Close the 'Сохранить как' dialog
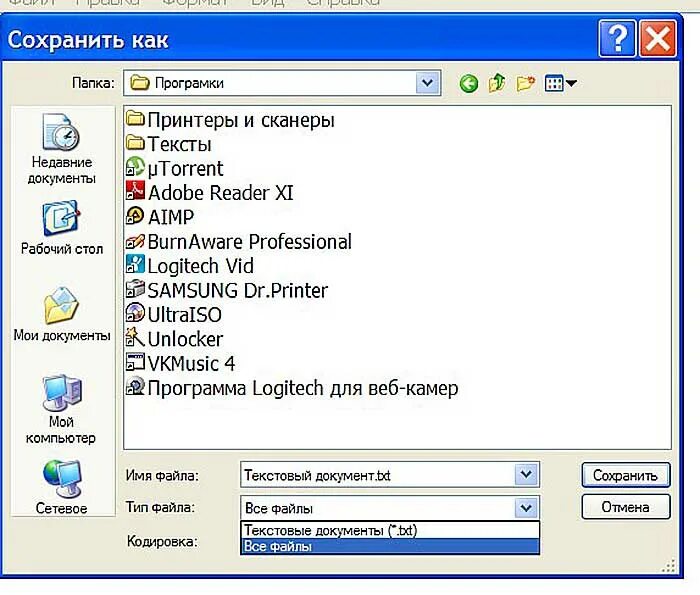 point(658,38)
